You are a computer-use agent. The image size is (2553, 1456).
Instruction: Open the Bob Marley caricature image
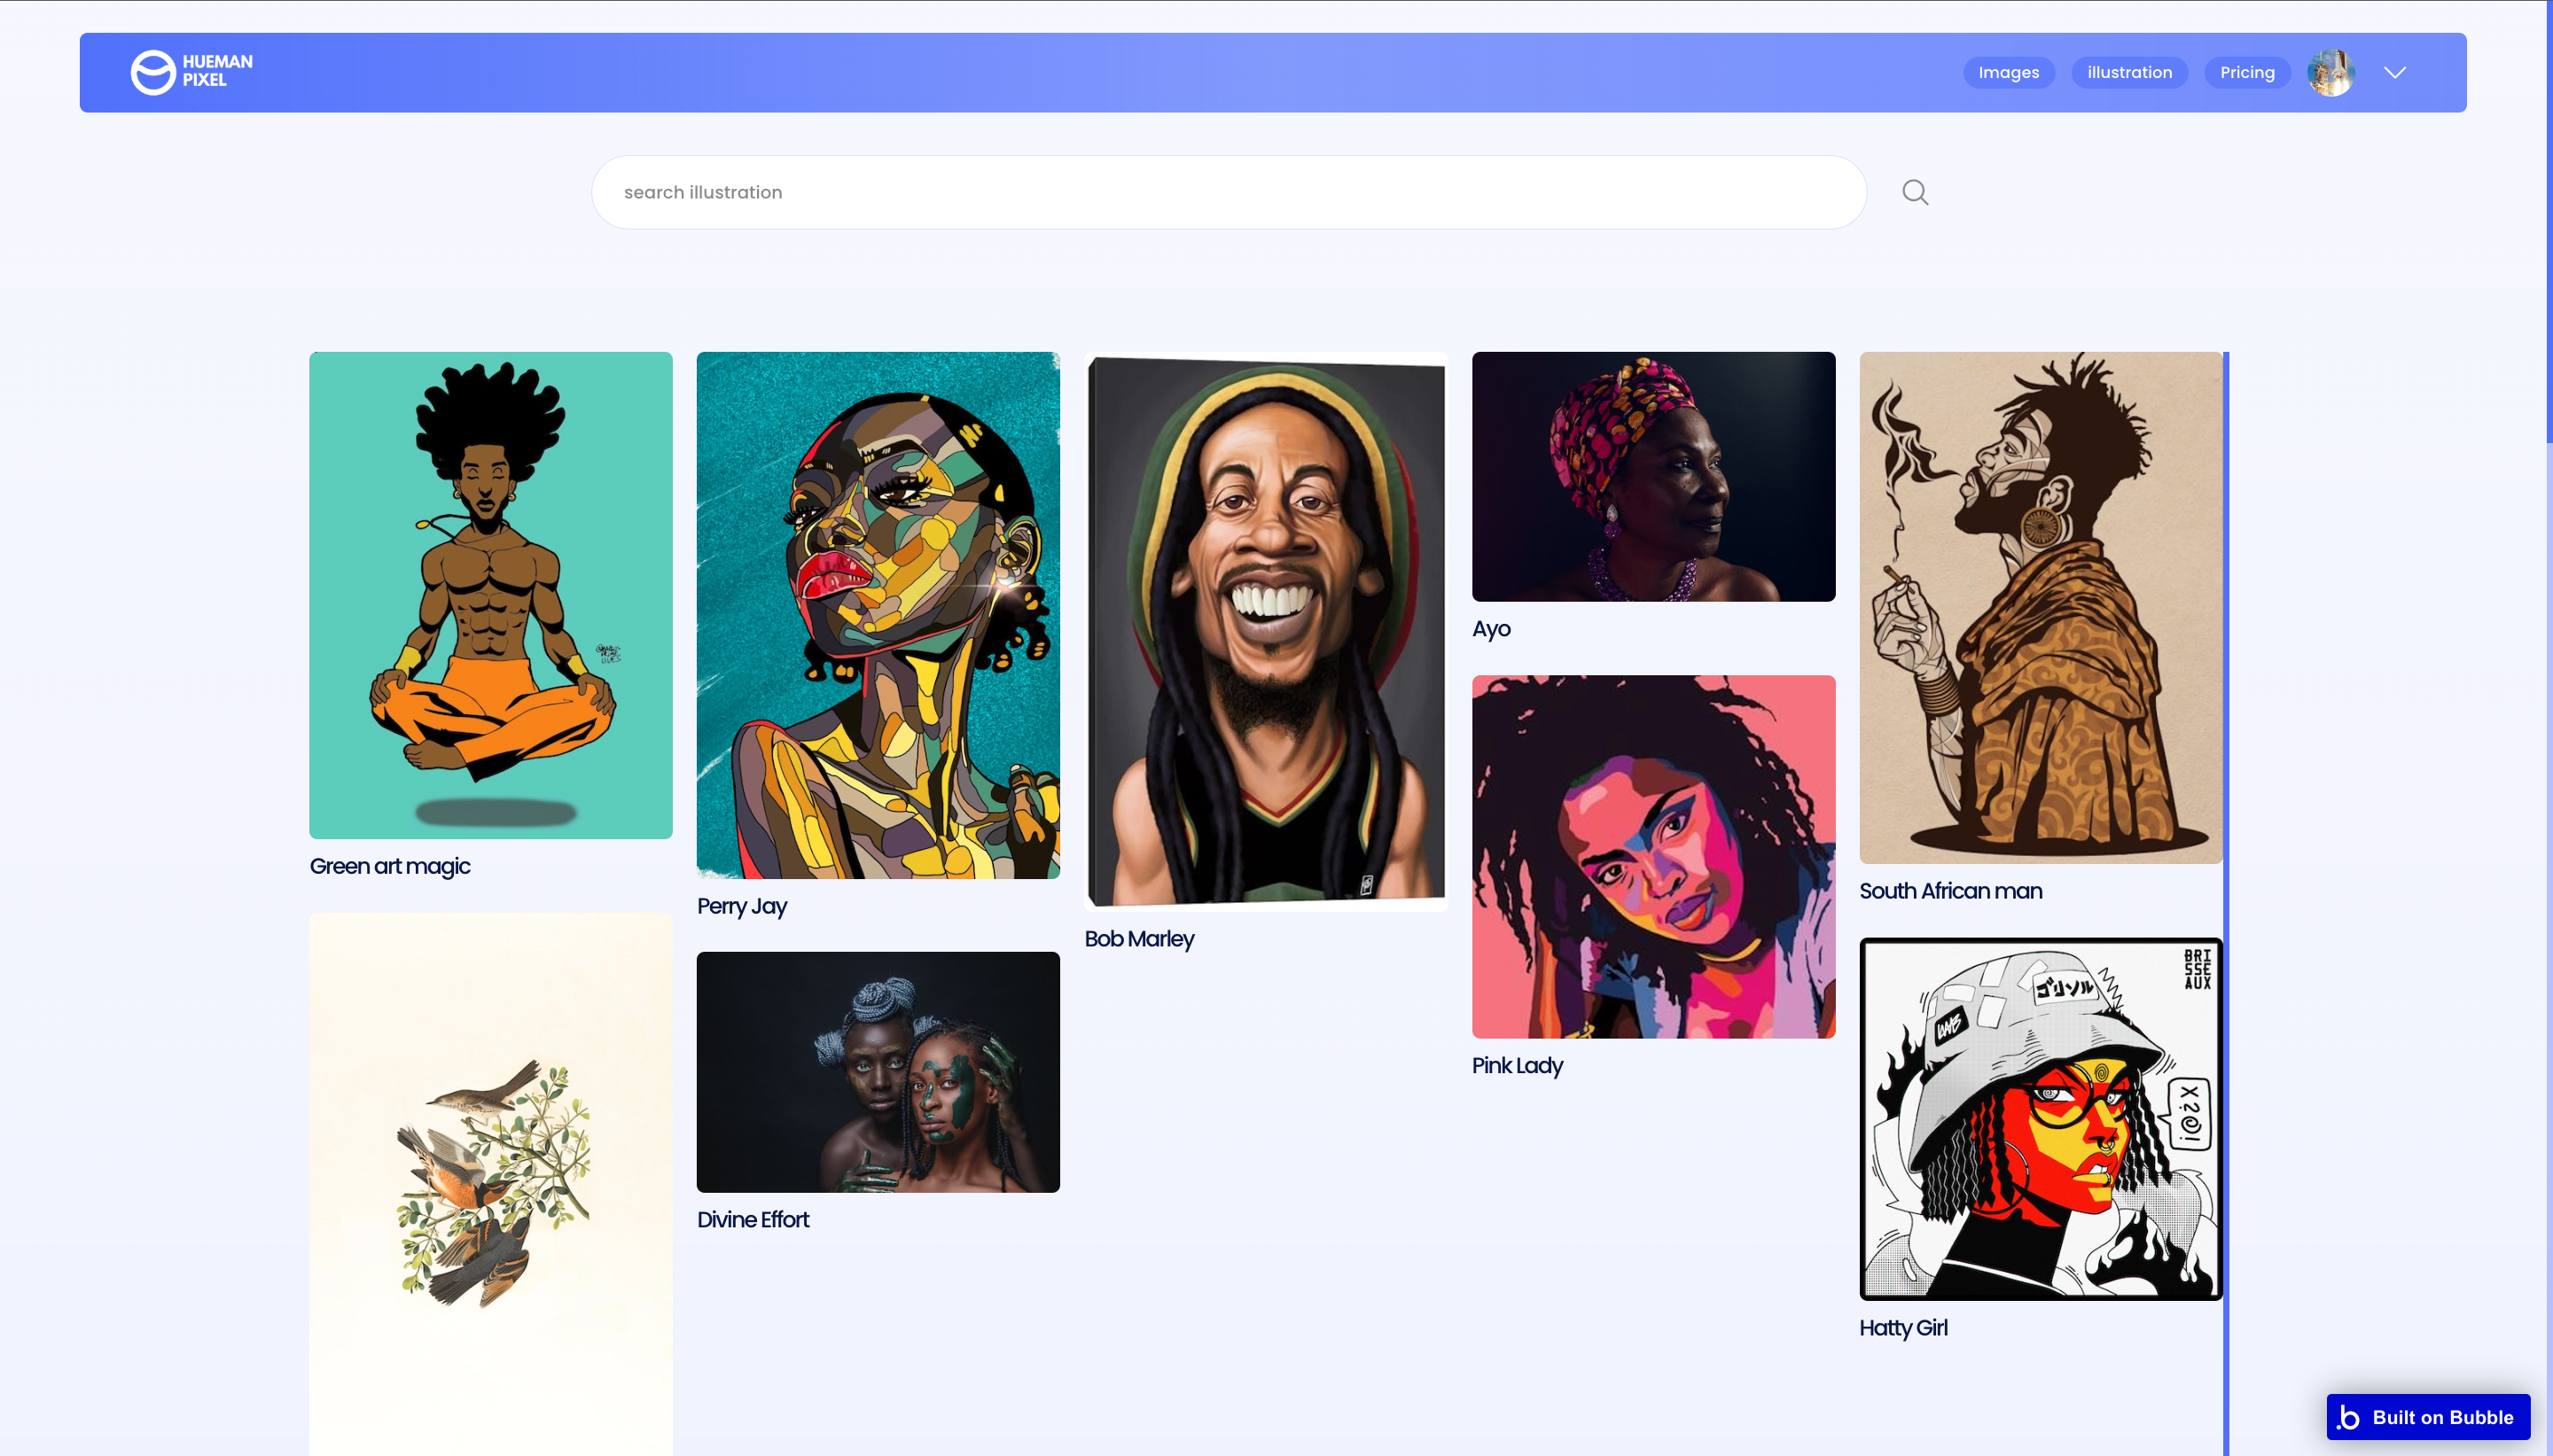(1266, 632)
